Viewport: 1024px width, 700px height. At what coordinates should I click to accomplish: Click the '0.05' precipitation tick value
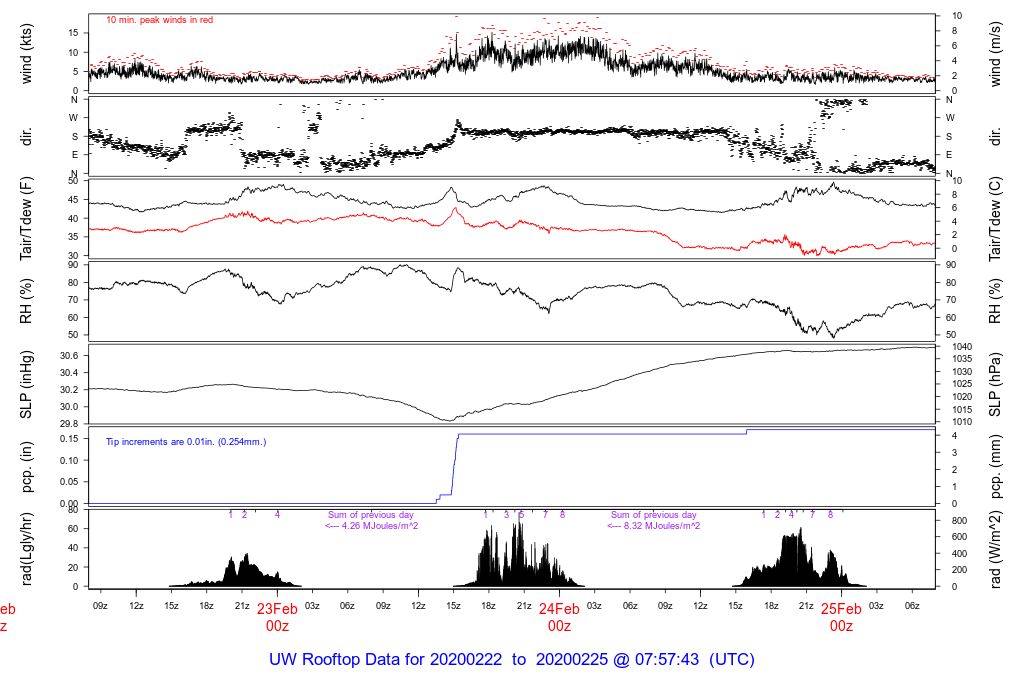69,482
